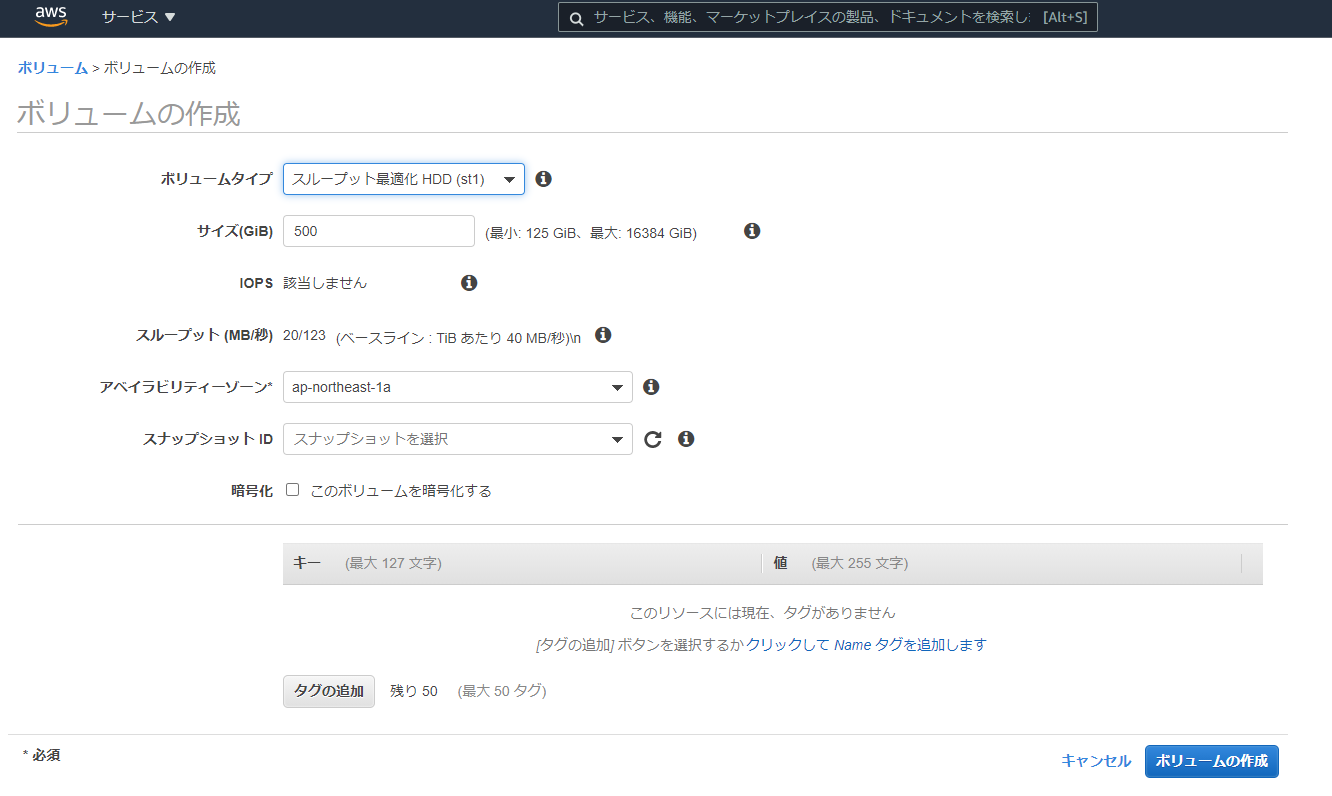This screenshot has height=796, width=1332.
Task: Click the search magnifier icon in top bar
Action: pyautogui.click(x=575, y=18)
